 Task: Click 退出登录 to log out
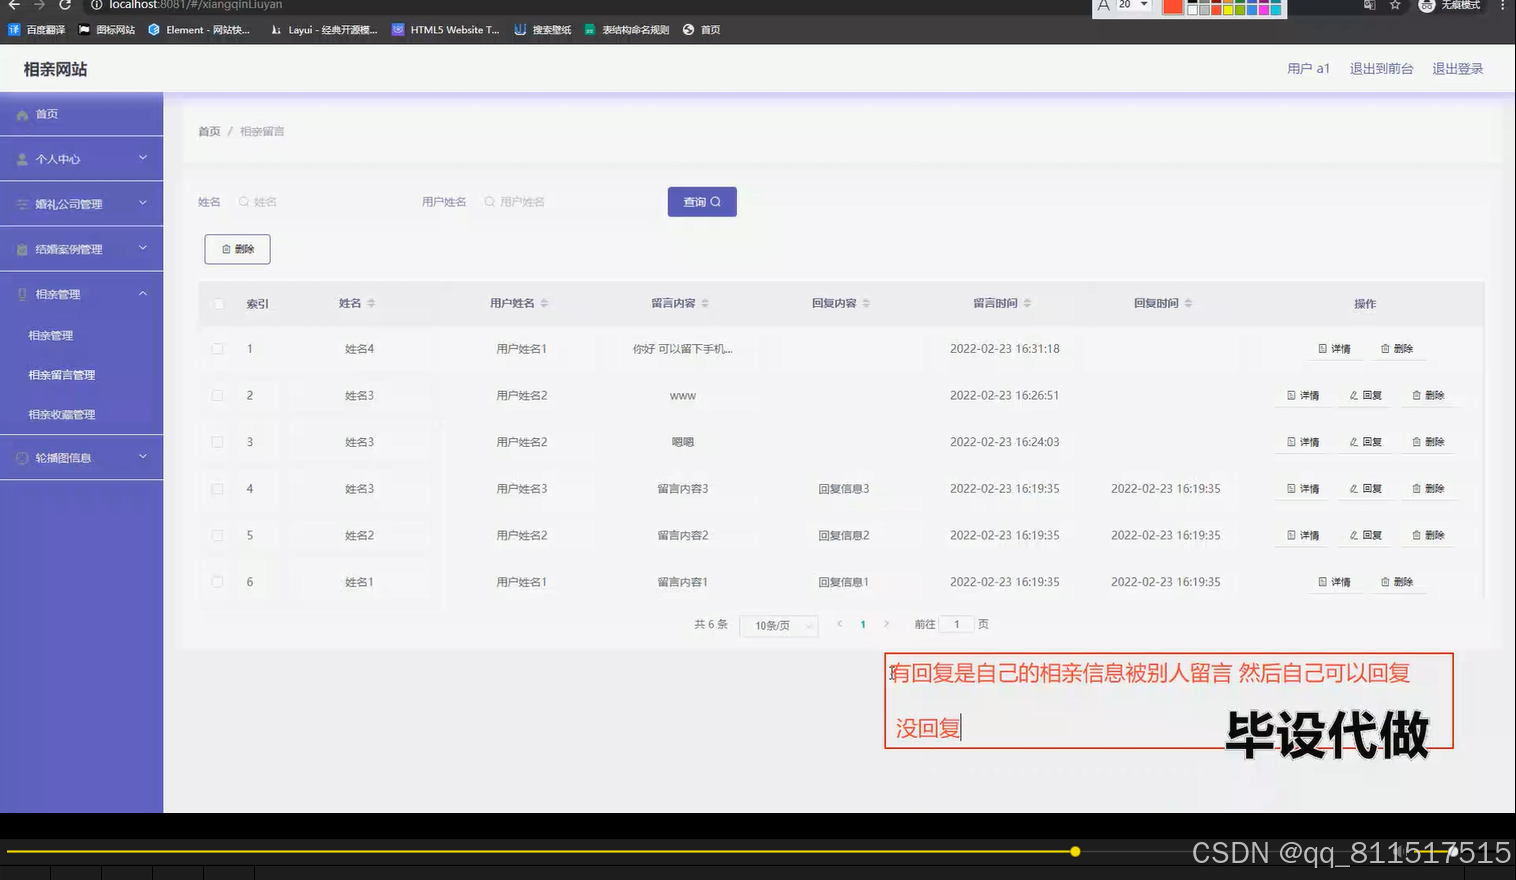(1457, 68)
